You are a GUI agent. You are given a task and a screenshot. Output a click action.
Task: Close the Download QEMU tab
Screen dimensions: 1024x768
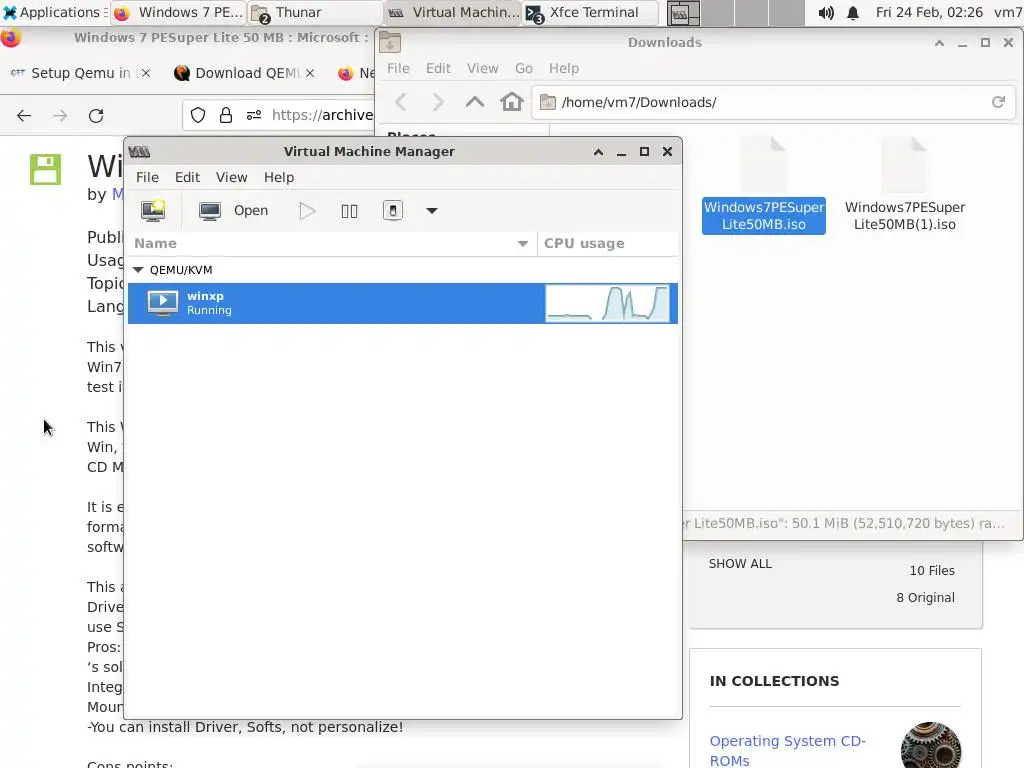310,73
